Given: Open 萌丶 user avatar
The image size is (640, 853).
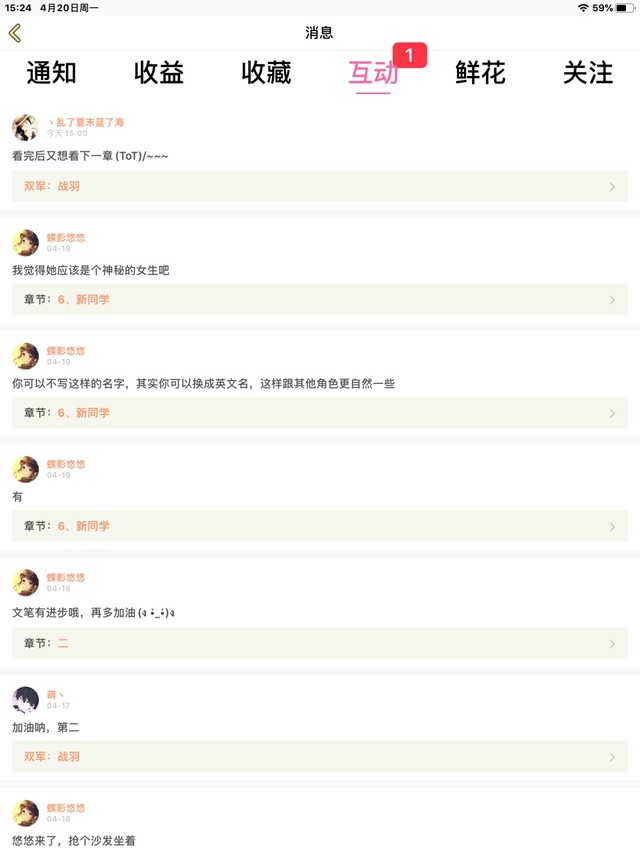Looking at the screenshot, I should click(26, 700).
